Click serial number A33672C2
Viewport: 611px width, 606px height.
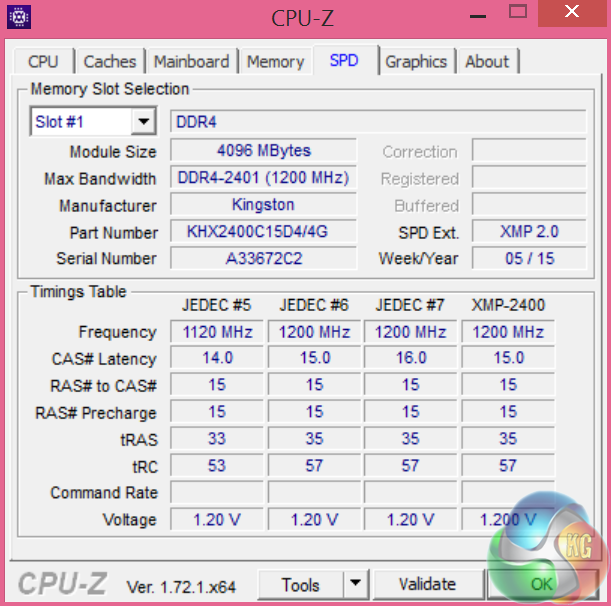click(263, 258)
